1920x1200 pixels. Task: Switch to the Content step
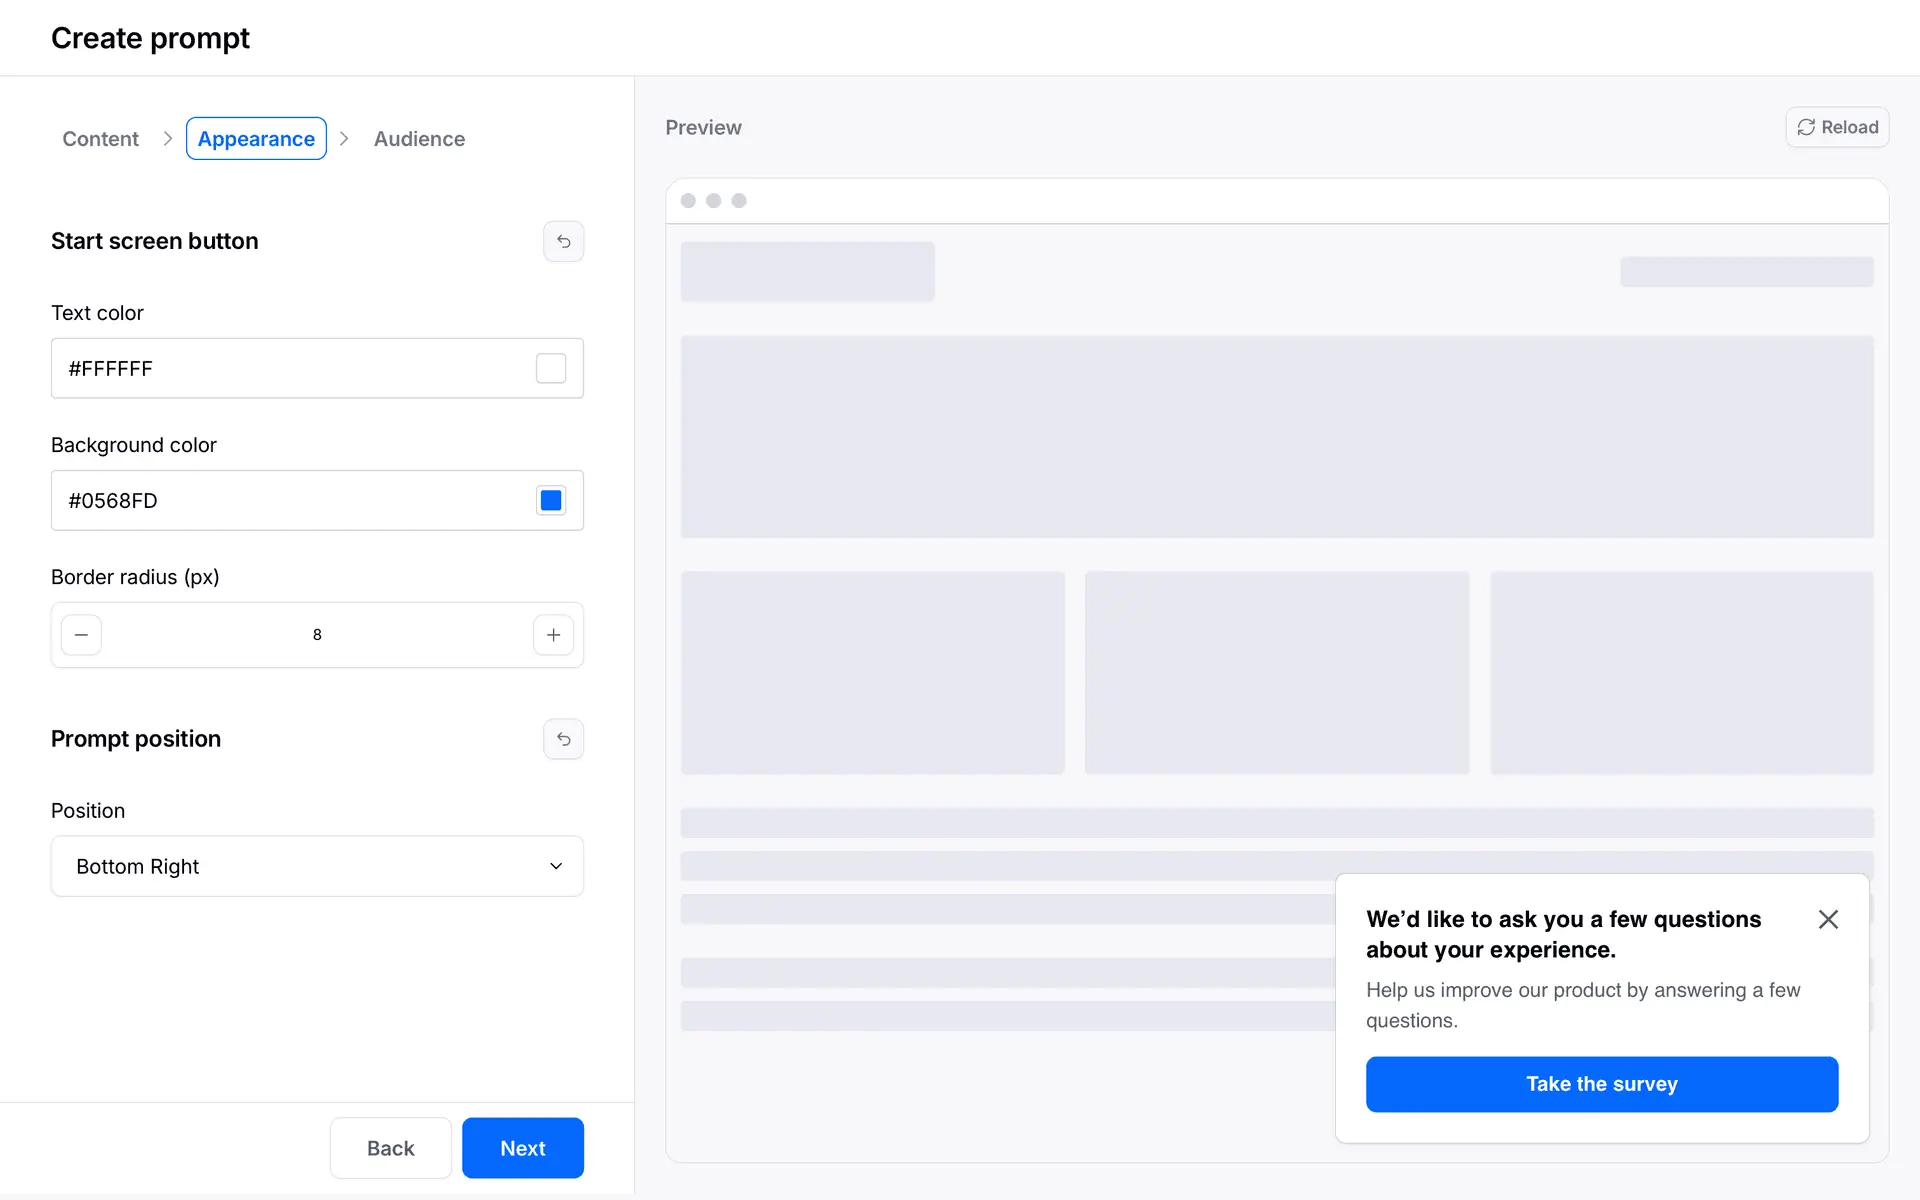point(100,139)
